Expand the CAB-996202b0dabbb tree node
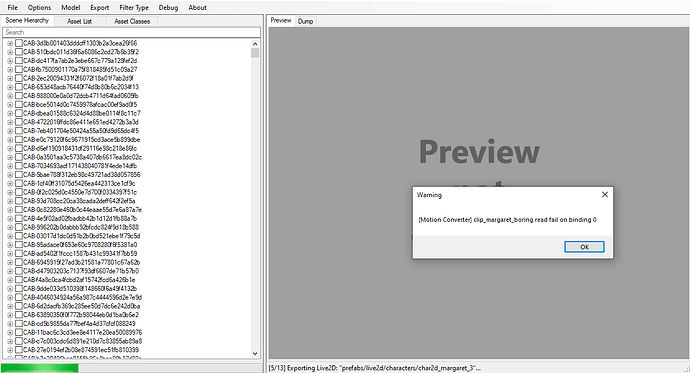Image resolution: width=690 pixels, height=373 pixels. coord(10,227)
